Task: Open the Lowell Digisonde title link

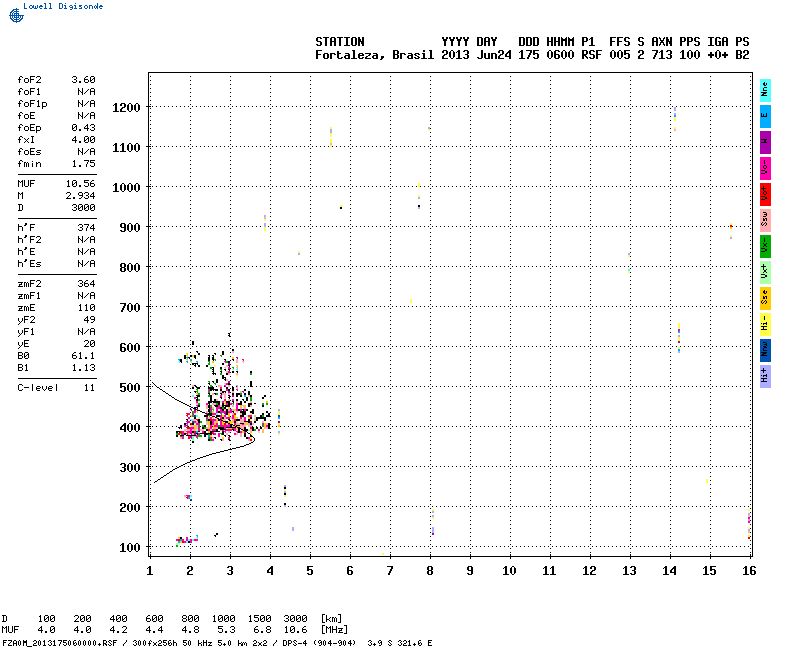Action: tap(63, 6)
